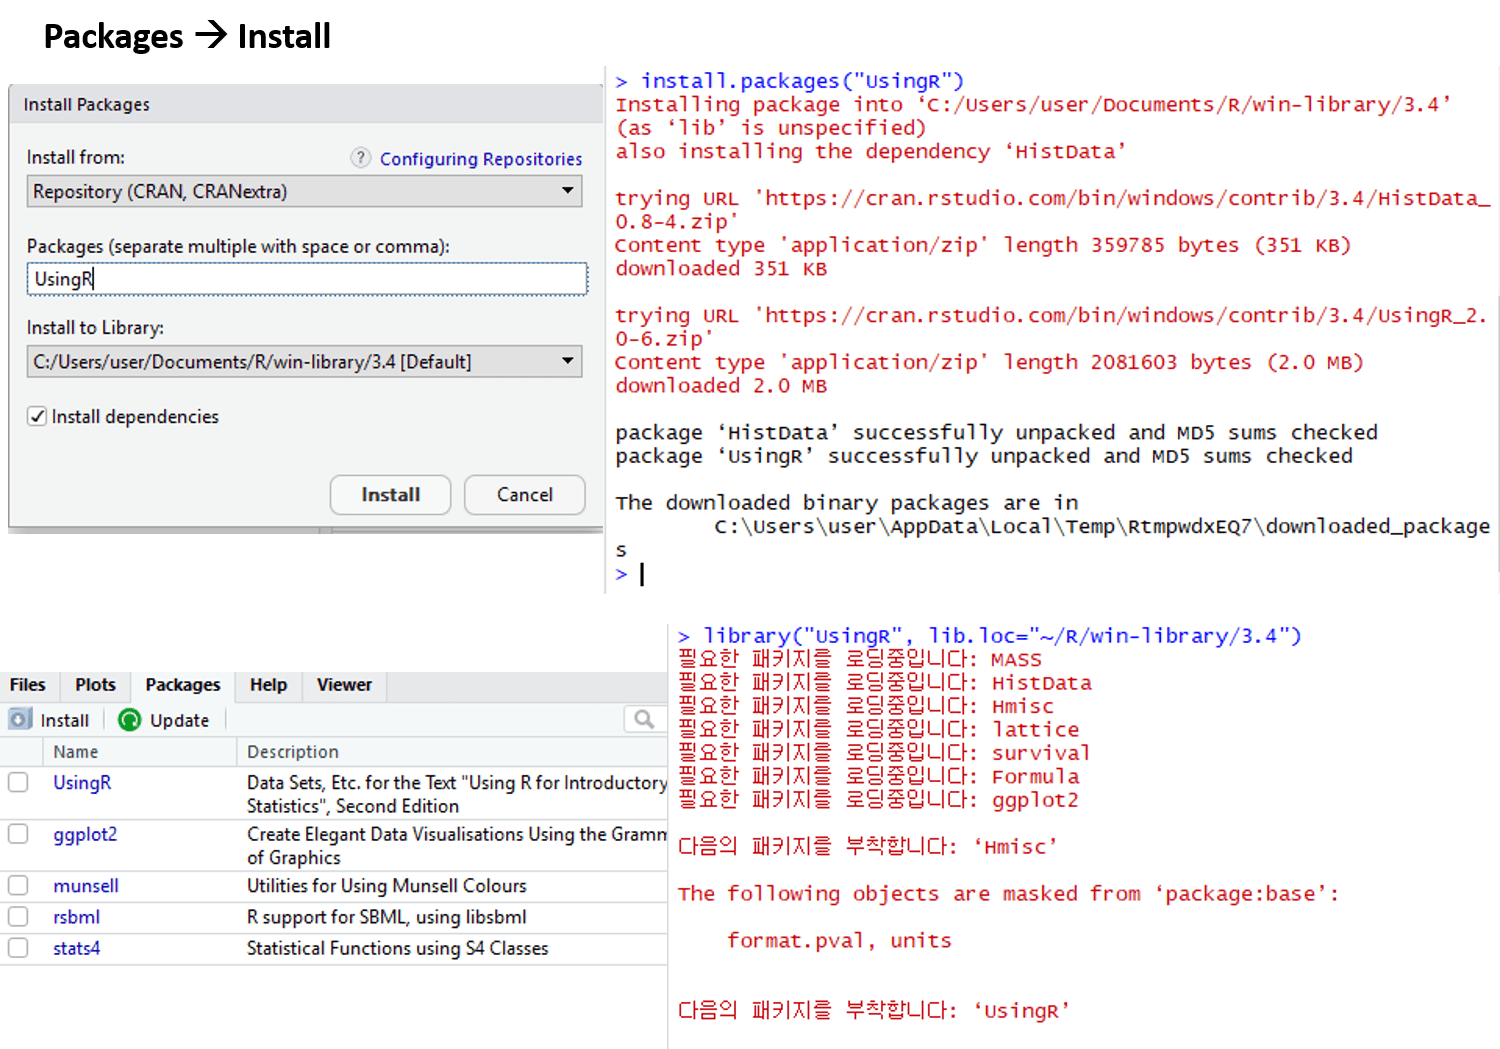Image resolution: width=1500 pixels, height=1049 pixels.
Task: Click the green Update icon in Packages panel
Action: point(129,719)
